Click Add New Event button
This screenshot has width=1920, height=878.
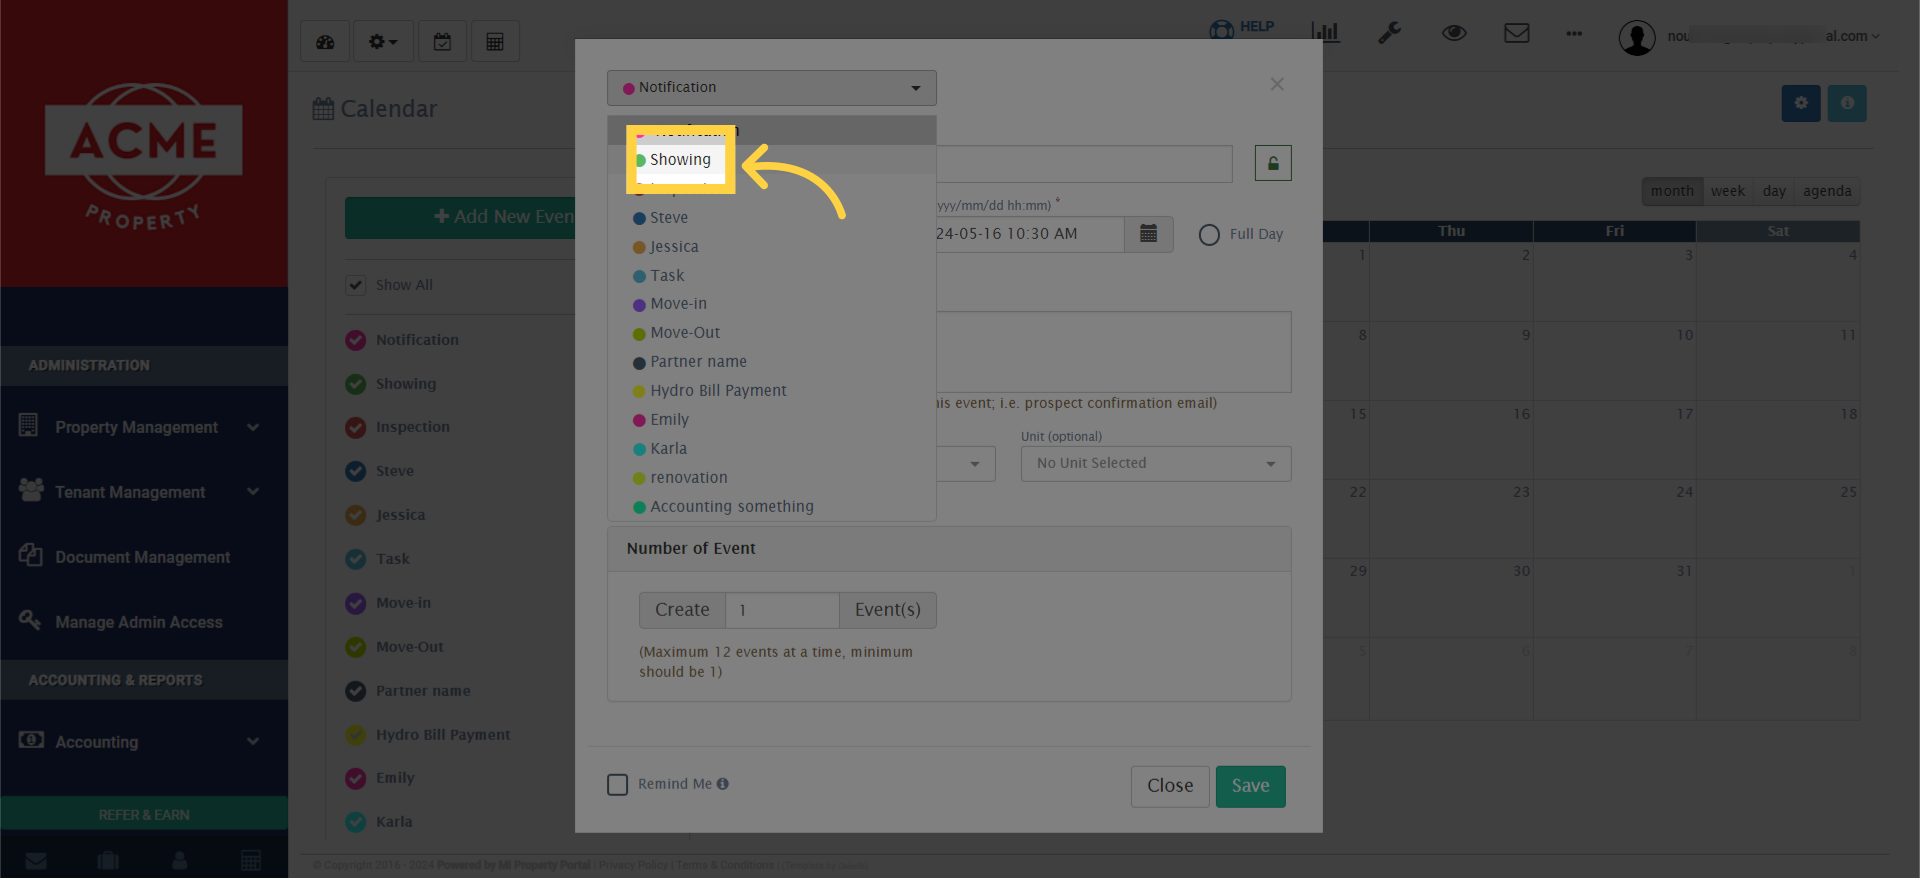(460, 217)
